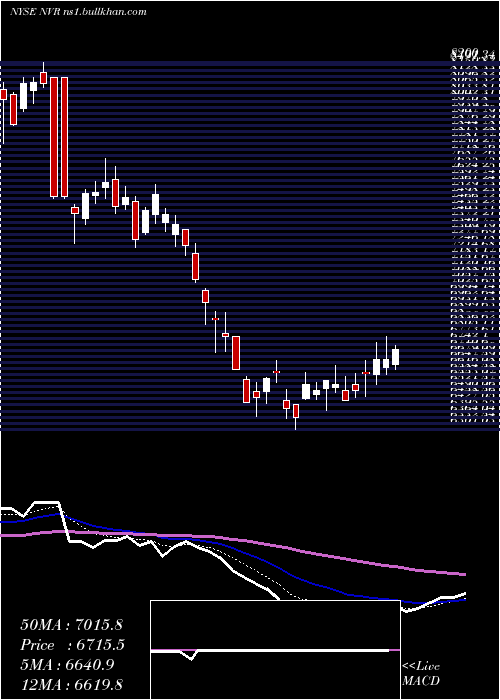Image resolution: width=500 pixels, height=700 pixels.
Task: Click the "<<Live MACD" label
Action: [421, 674]
